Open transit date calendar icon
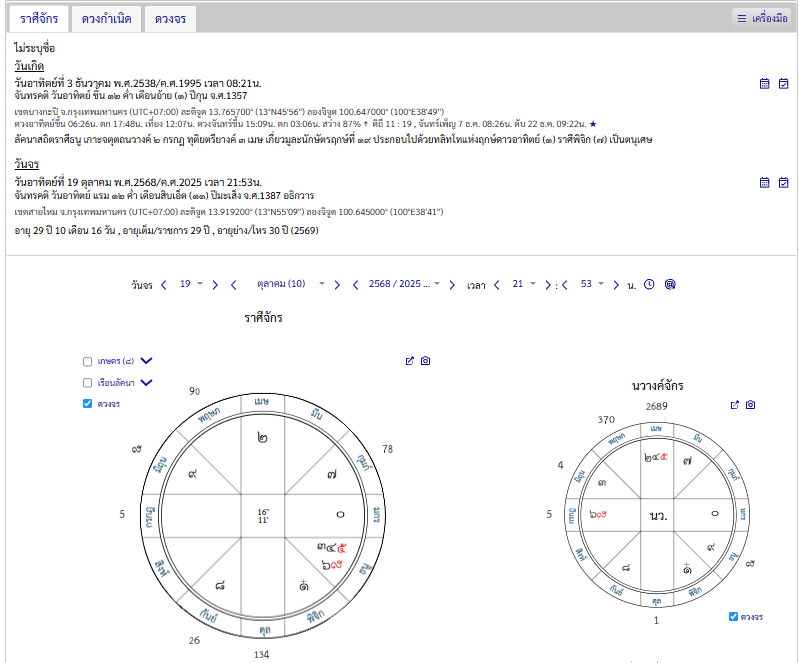Image resolution: width=804 pixels, height=663 pixels. [765, 183]
